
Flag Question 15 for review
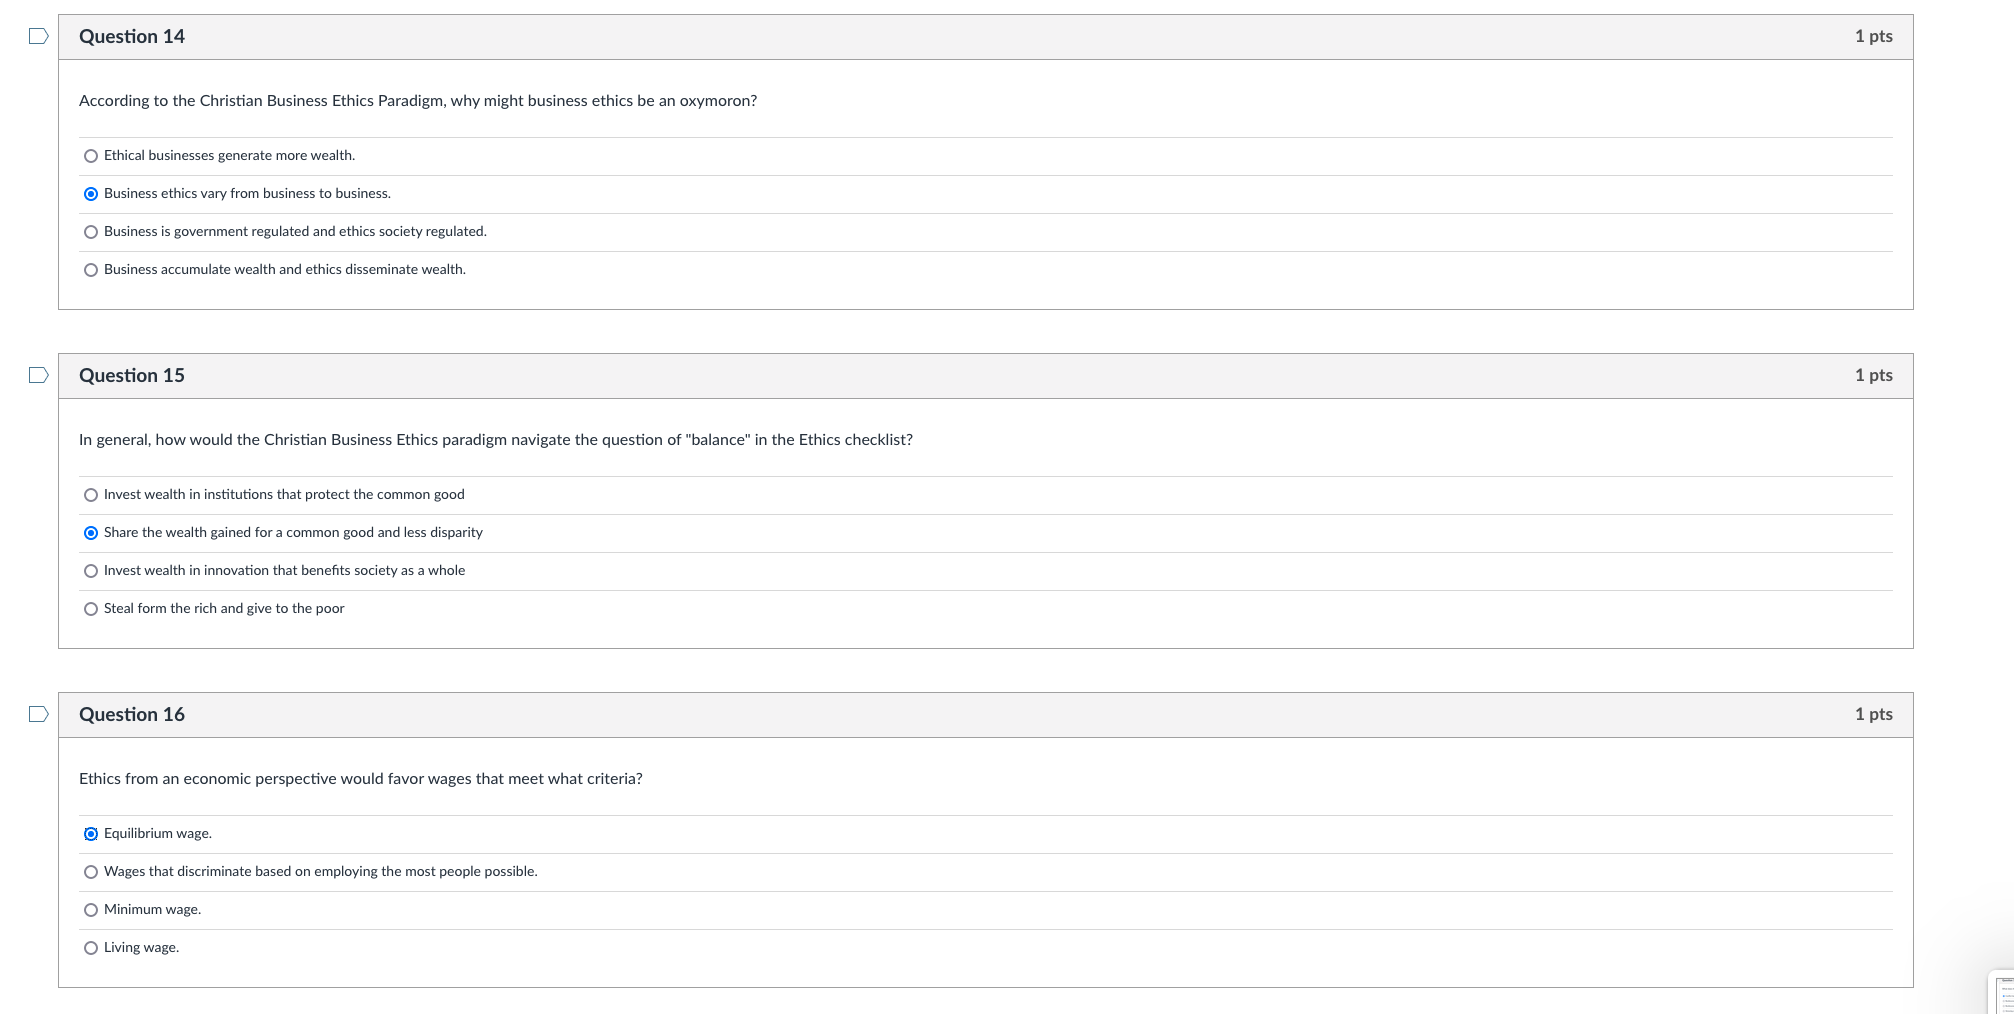click(39, 376)
